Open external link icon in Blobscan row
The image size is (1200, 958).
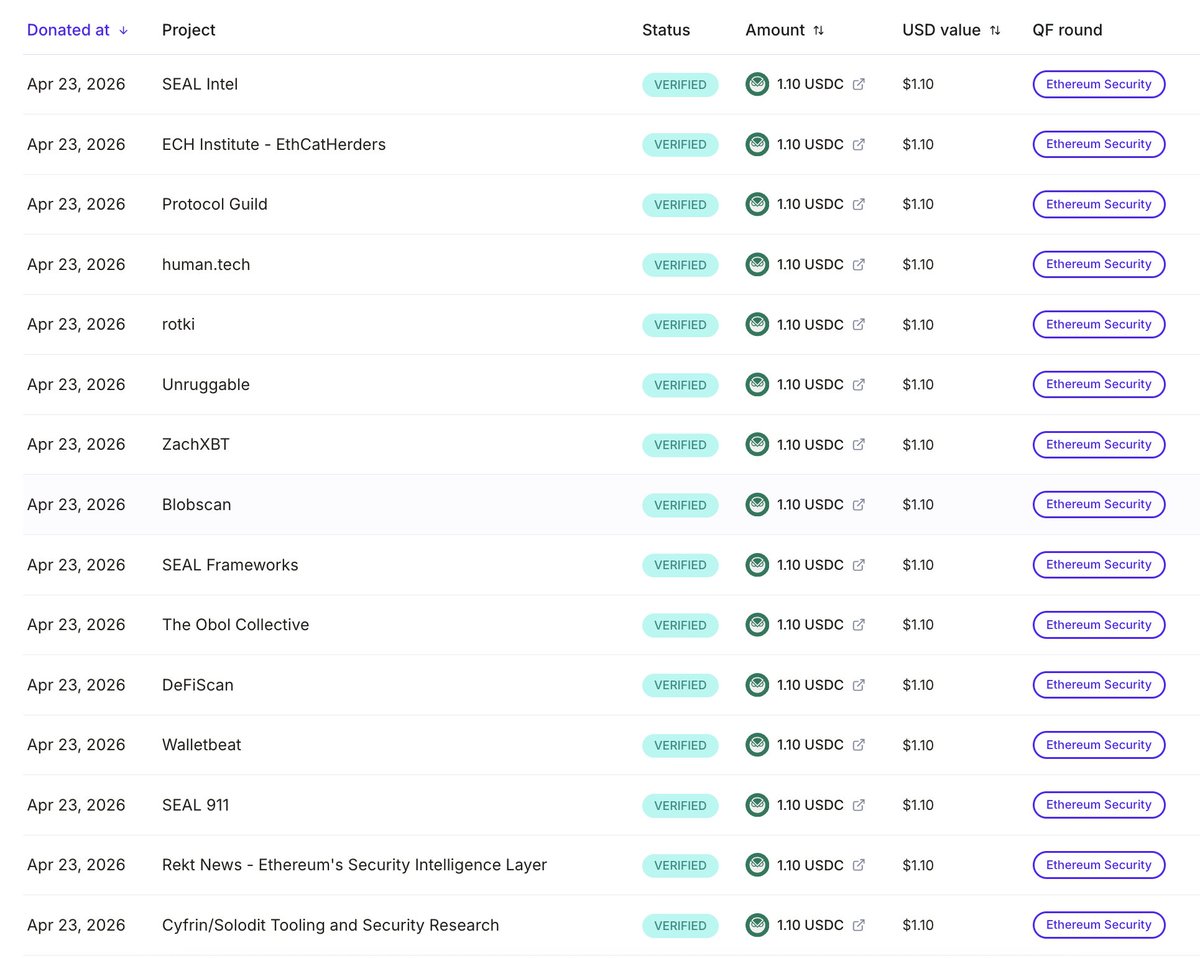point(858,504)
